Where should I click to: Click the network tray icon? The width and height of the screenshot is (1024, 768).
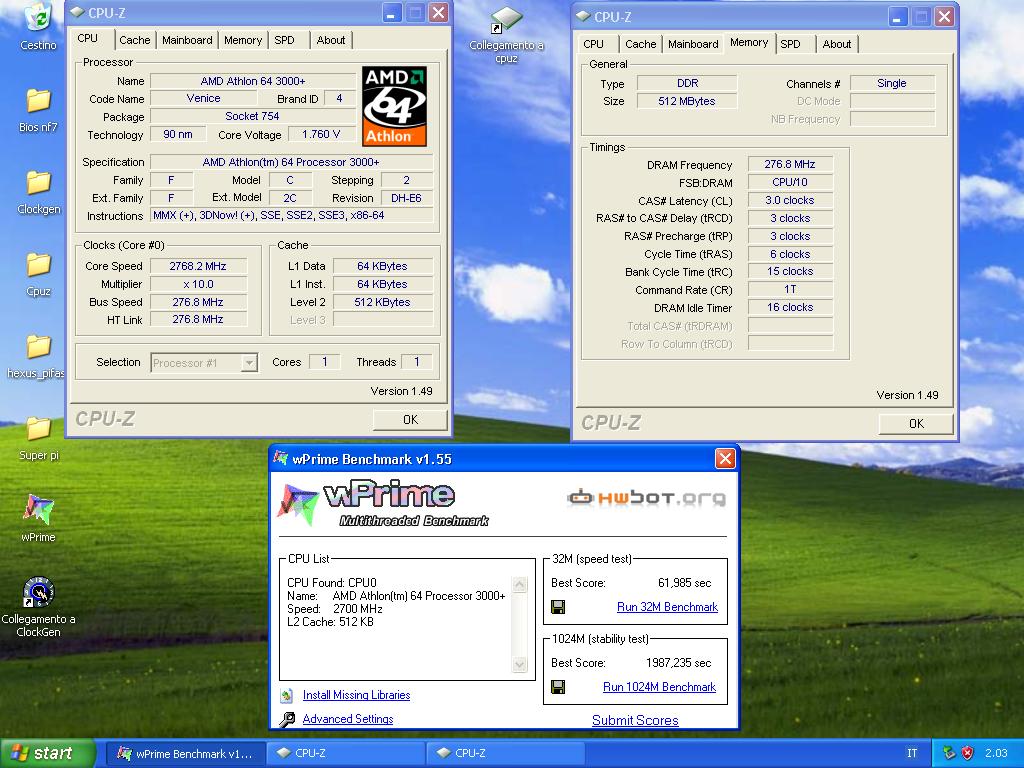tap(950, 753)
